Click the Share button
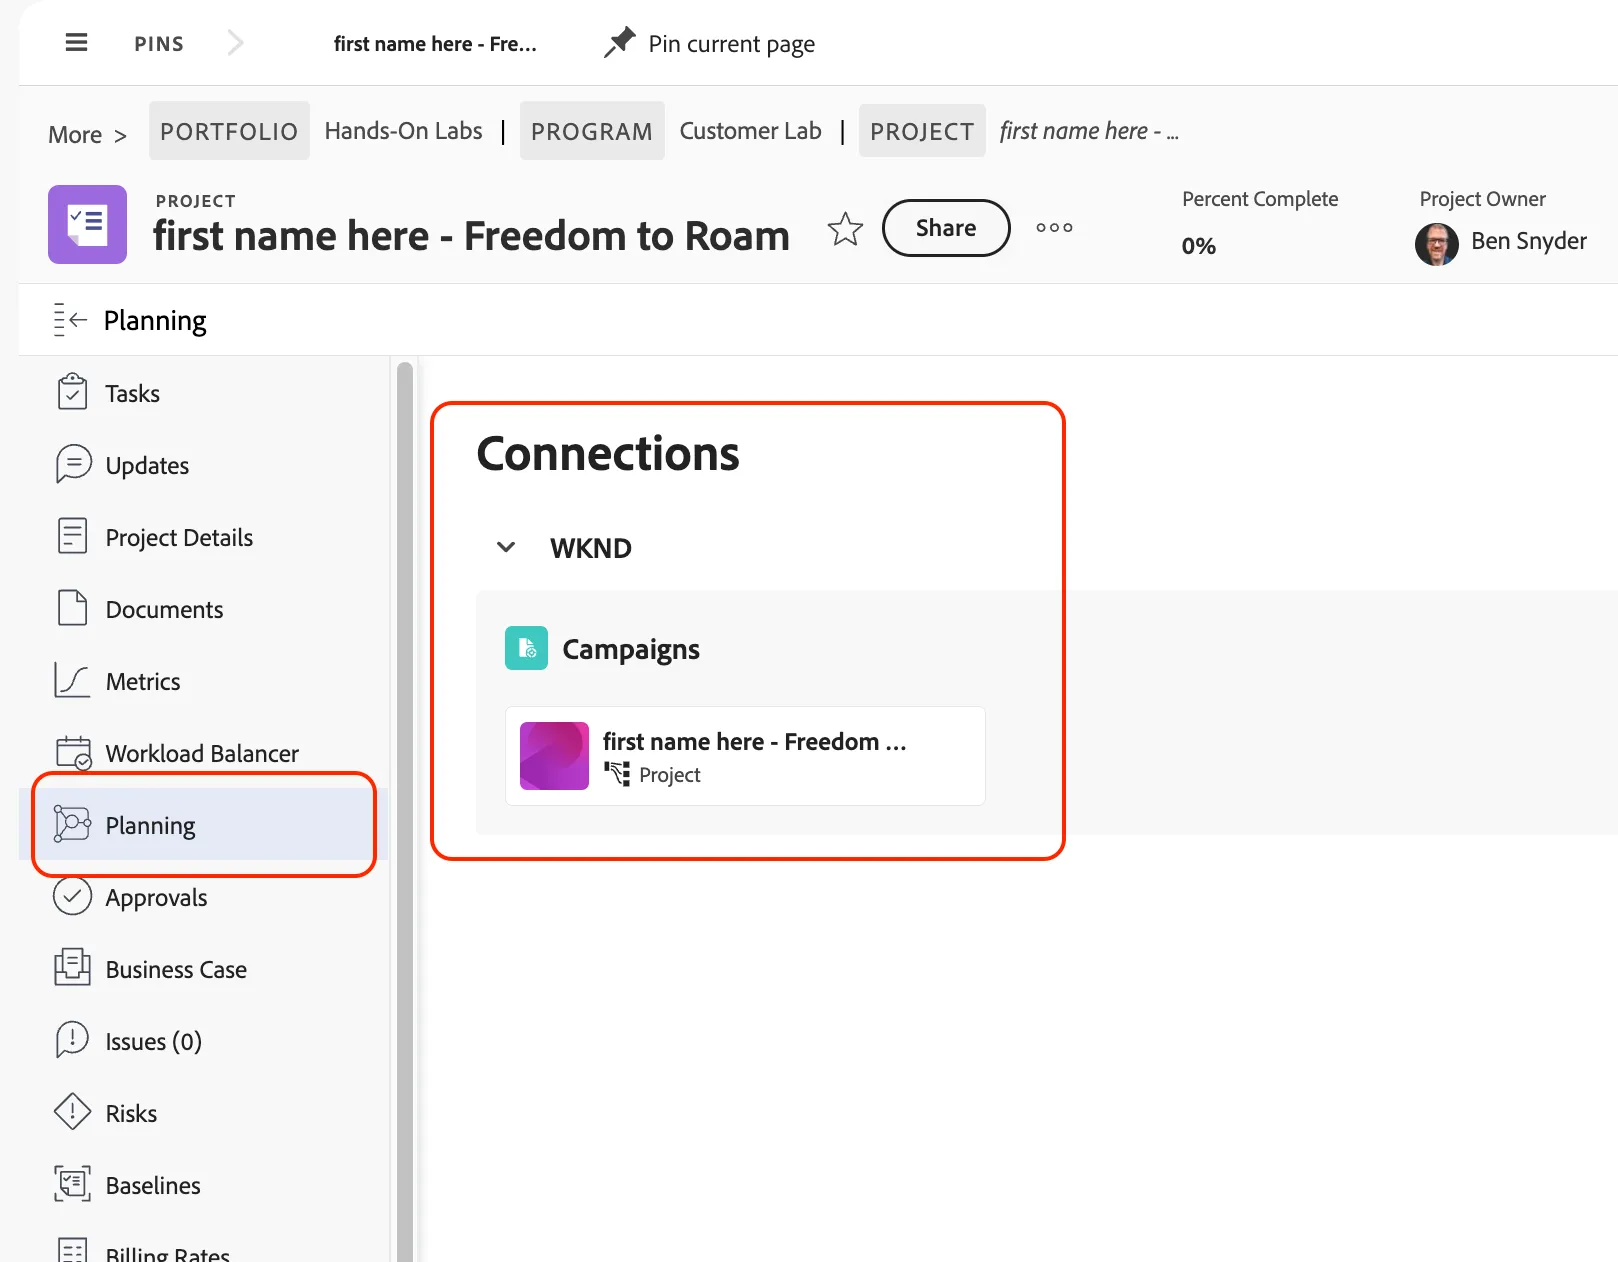The width and height of the screenshot is (1618, 1262). tap(946, 228)
